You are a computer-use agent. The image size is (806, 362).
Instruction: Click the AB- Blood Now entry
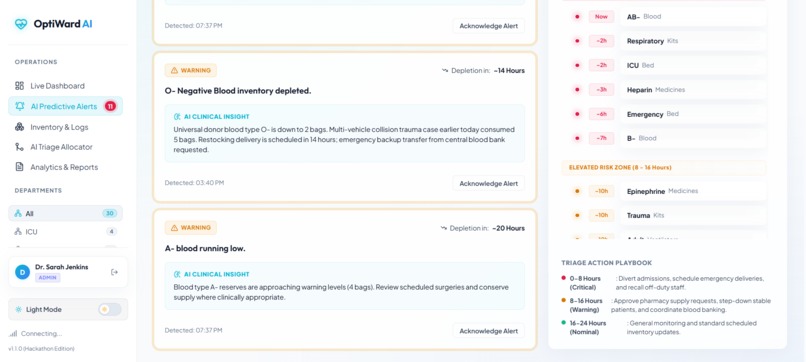click(693, 16)
